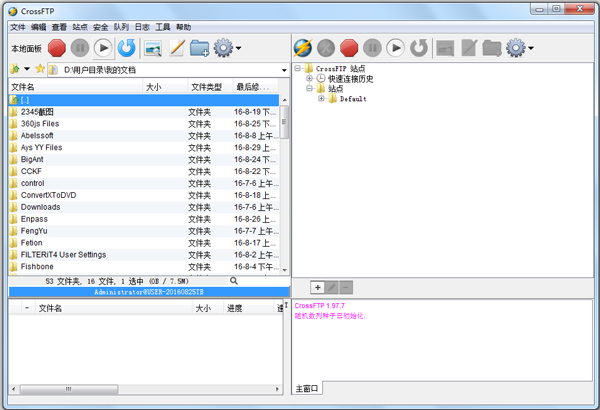The height and width of the screenshot is (410, 600).
Task: Click the lightning globe connect icon
Action: click(x=303, y=48)
